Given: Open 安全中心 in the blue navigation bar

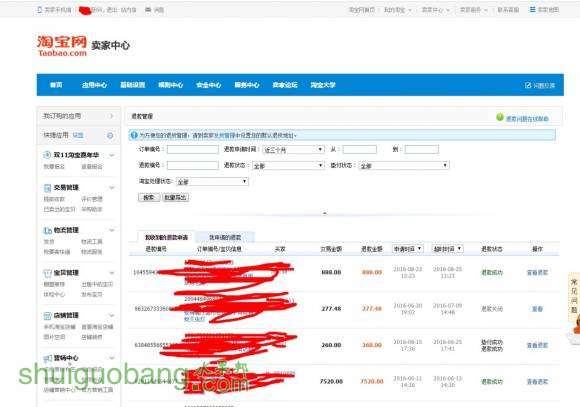Looking at the screenshot, I should [x=208, y=85].
